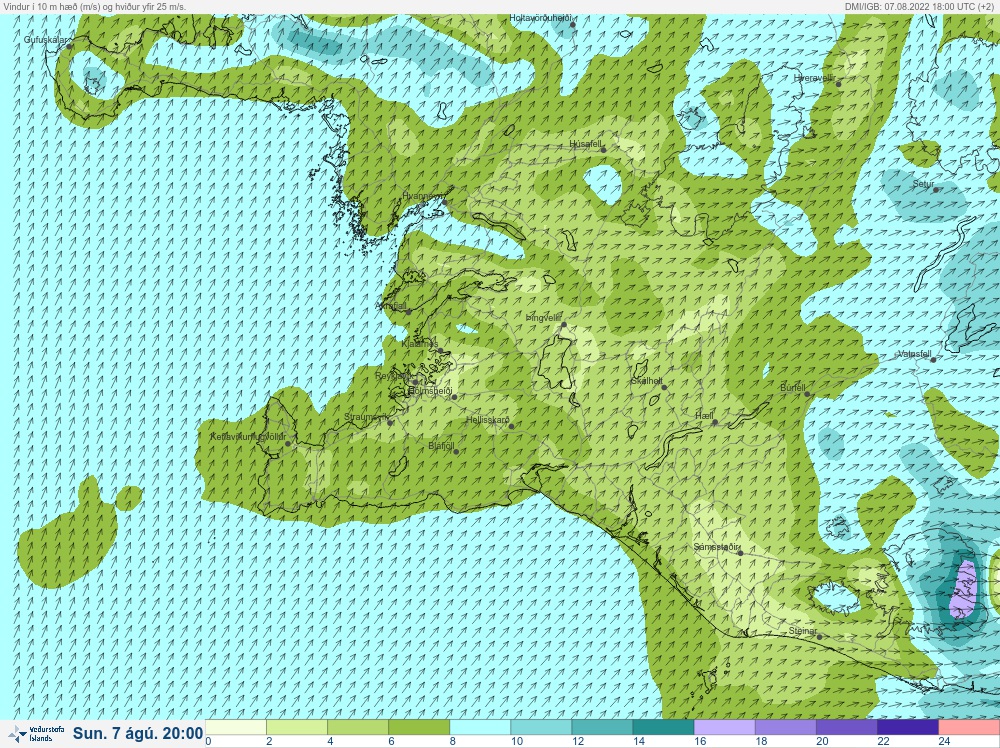This screenshot has height=748, width=1000.
Task: Select the Hellisskarð station label
Action: pos(488,420)
